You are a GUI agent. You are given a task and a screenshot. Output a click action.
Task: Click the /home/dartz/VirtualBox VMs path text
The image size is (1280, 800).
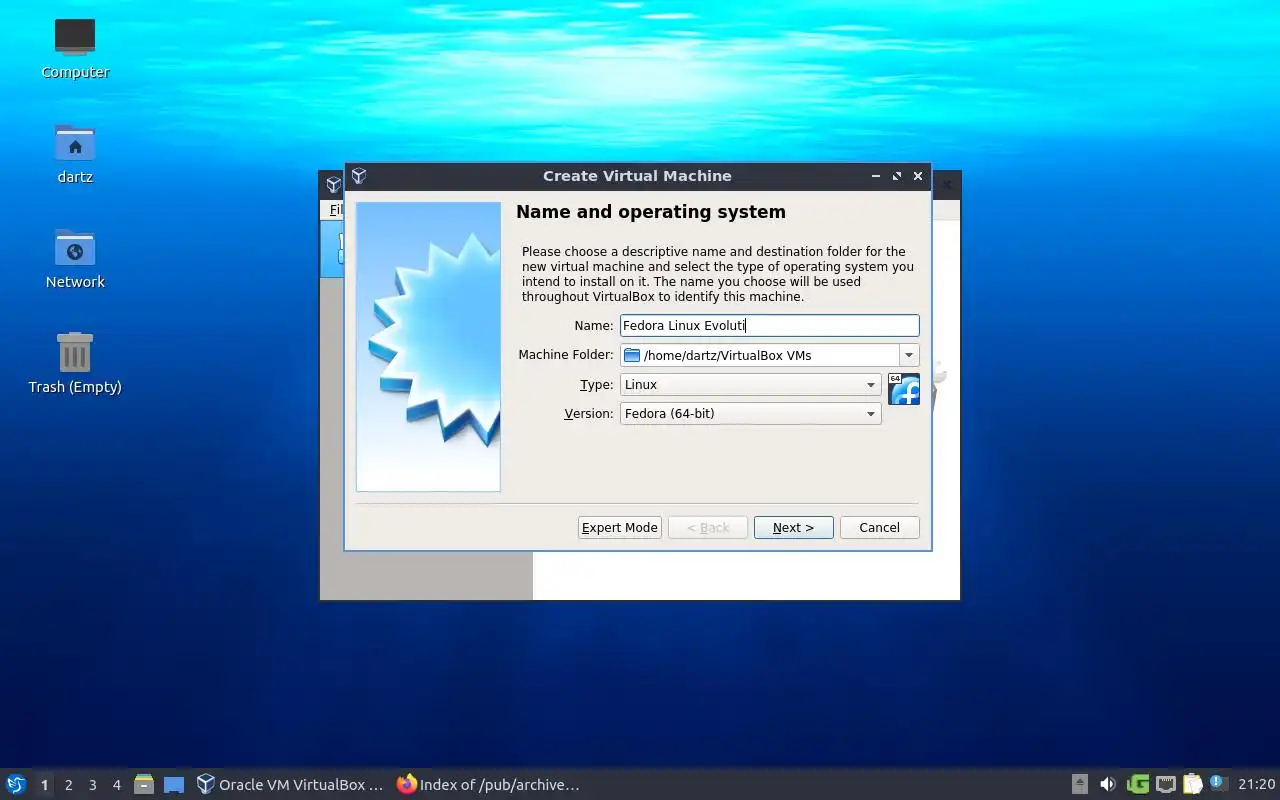(x=728, y=355)
